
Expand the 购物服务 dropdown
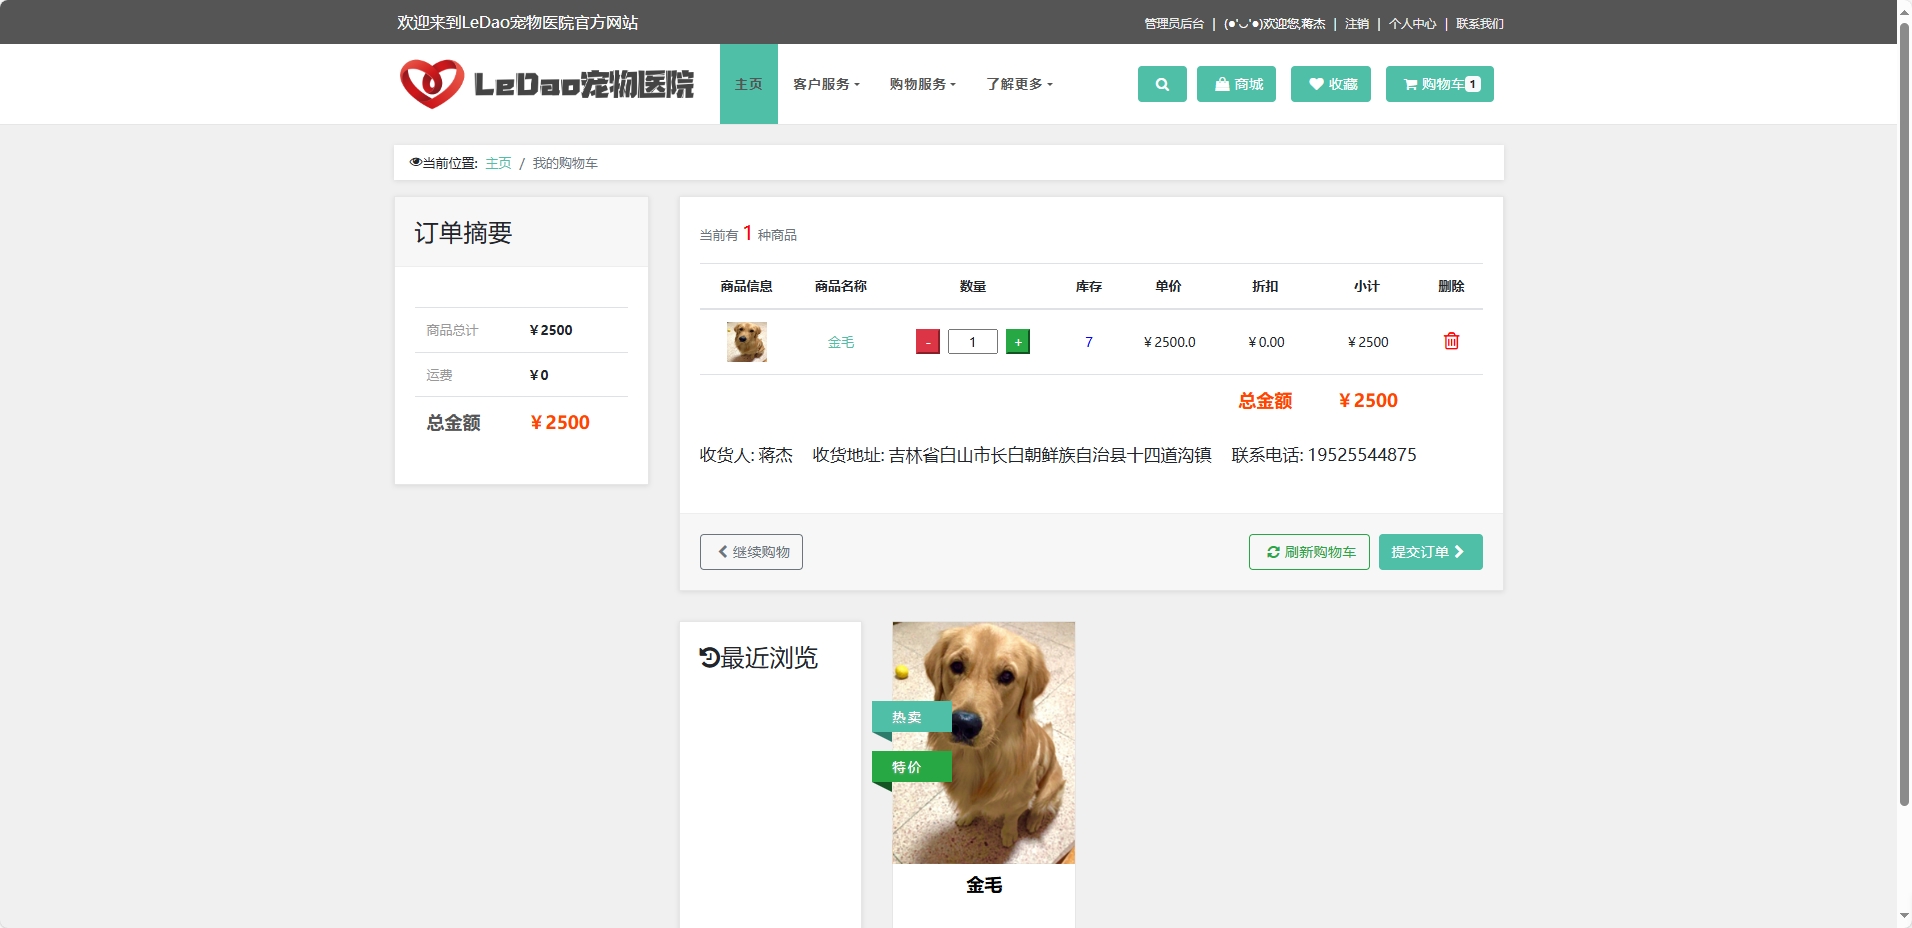(x=921, y=84)
